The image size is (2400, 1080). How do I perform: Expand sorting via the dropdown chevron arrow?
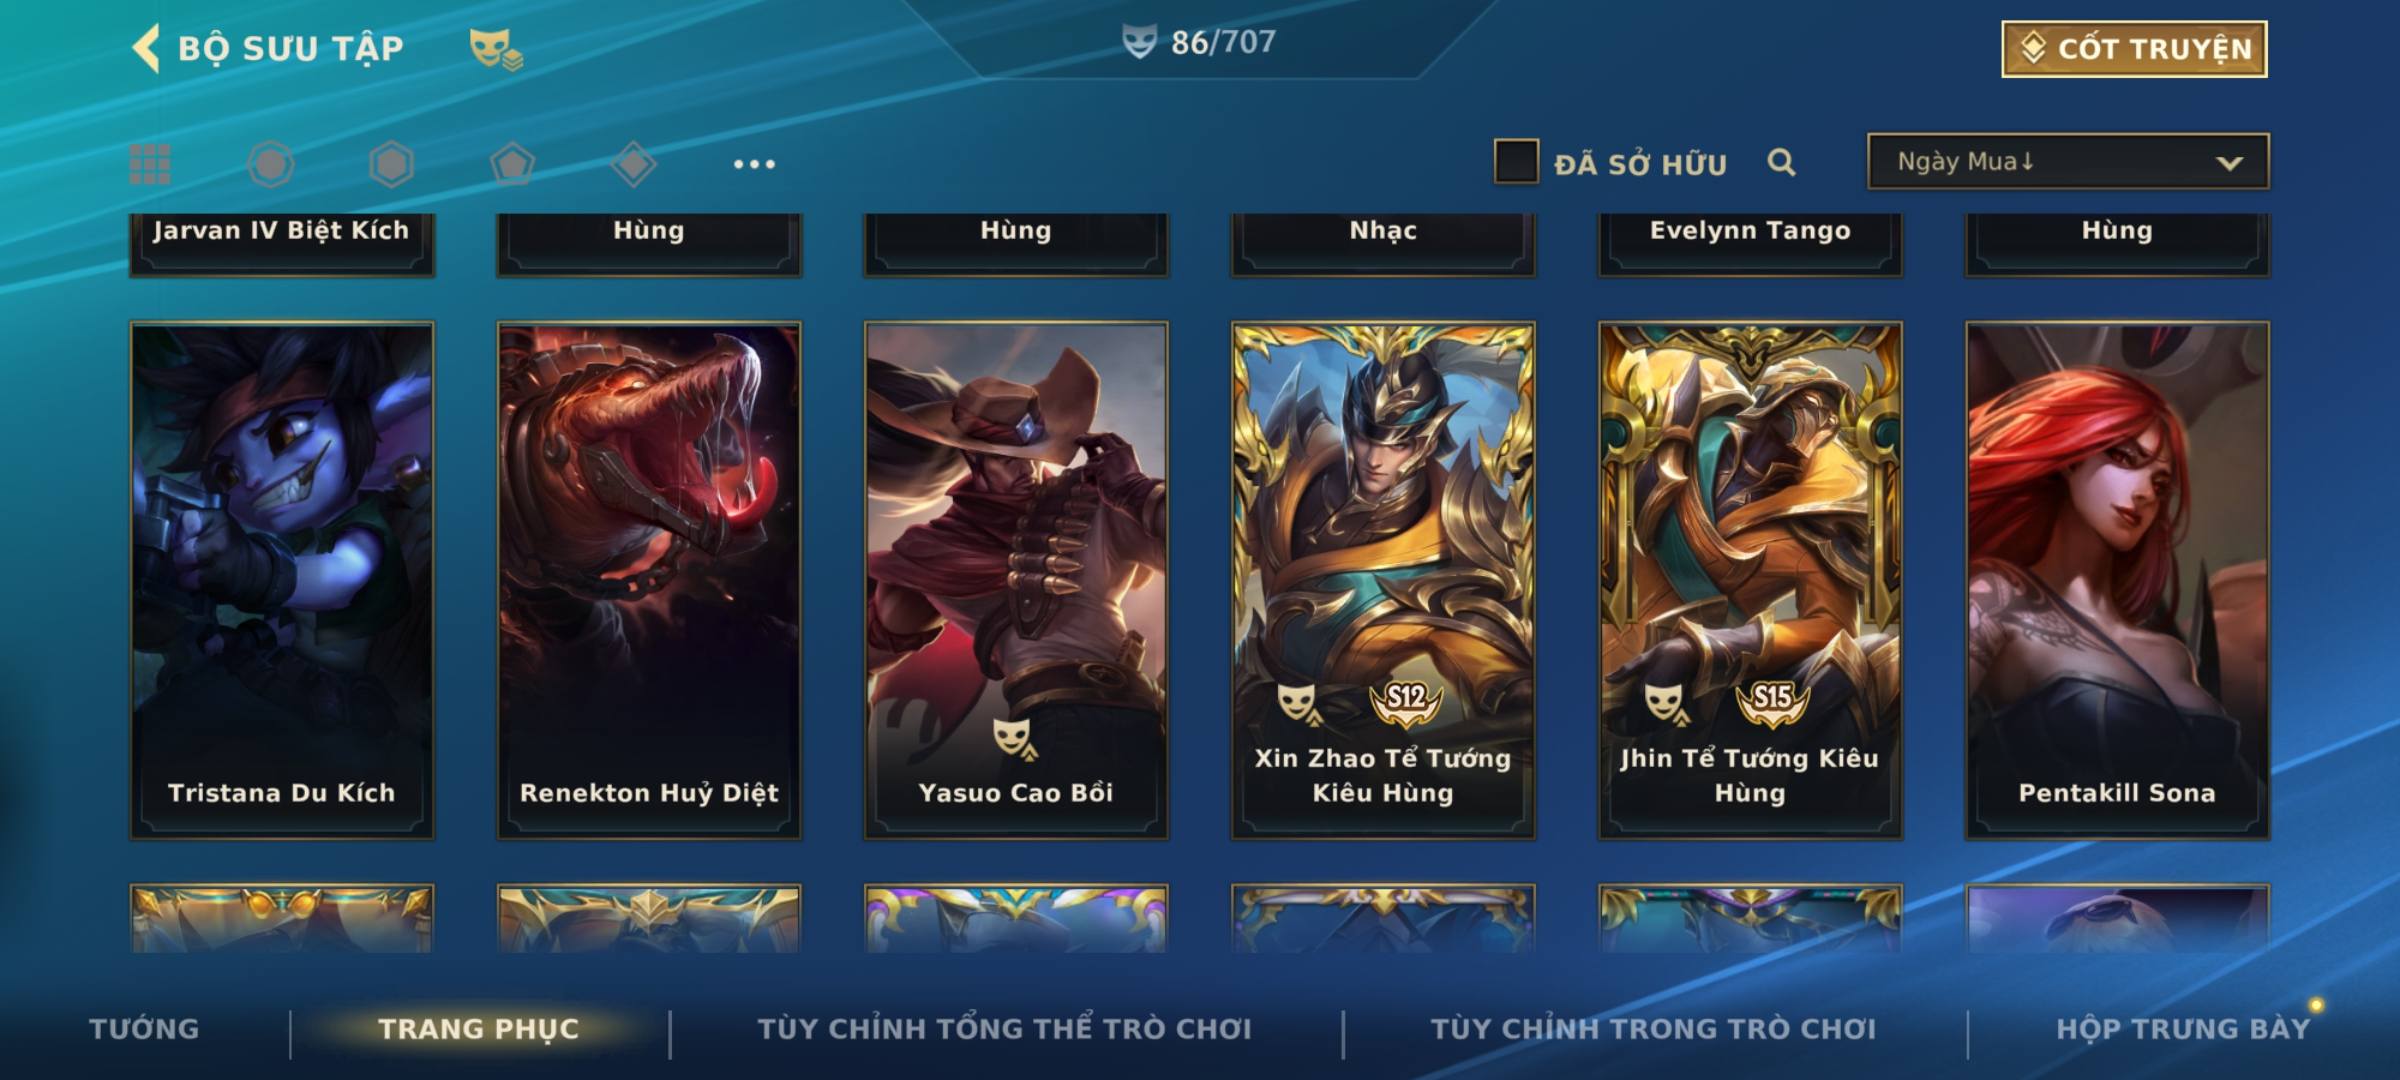[x=2229, y=163]
